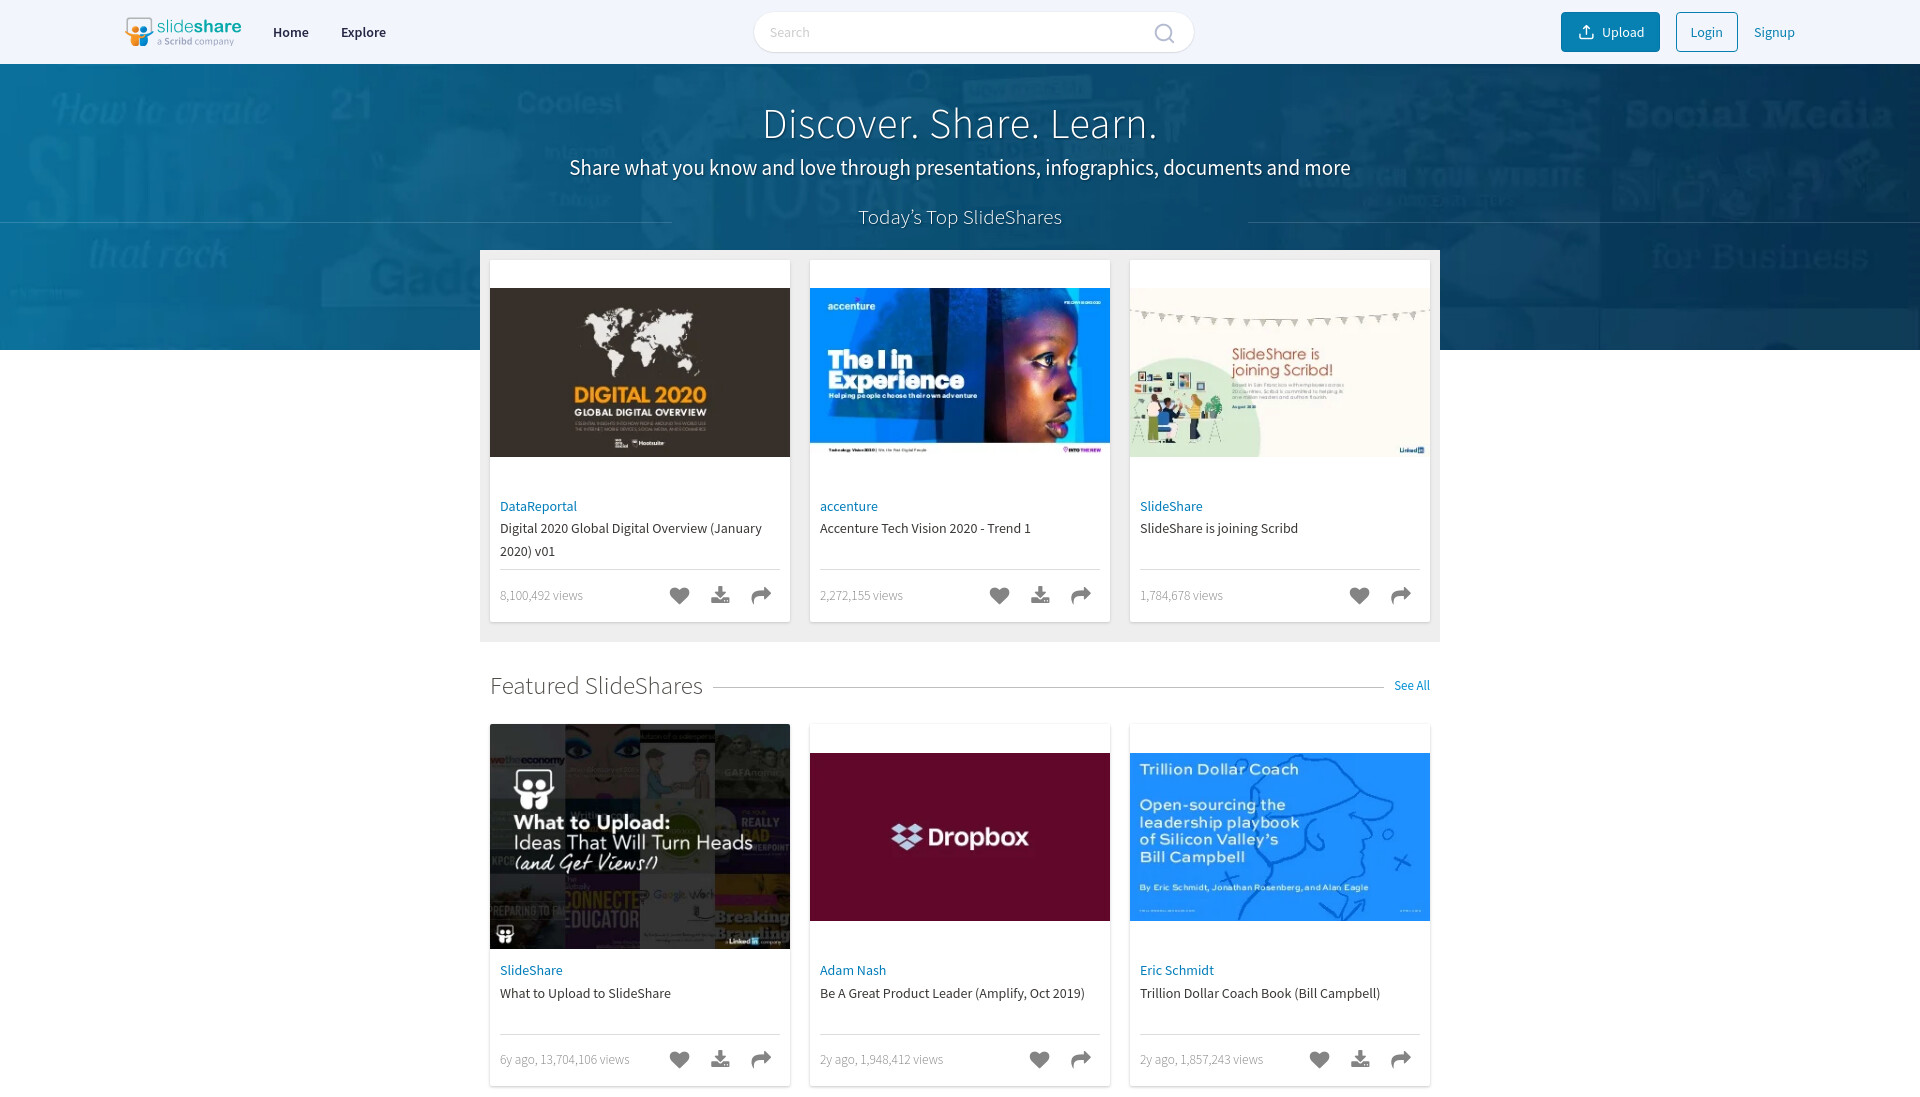Image resolution: width=1920 pixels, height=1097 pixels.
Task: See All featured SlideShares
Action: click(x=1411, y=686)
